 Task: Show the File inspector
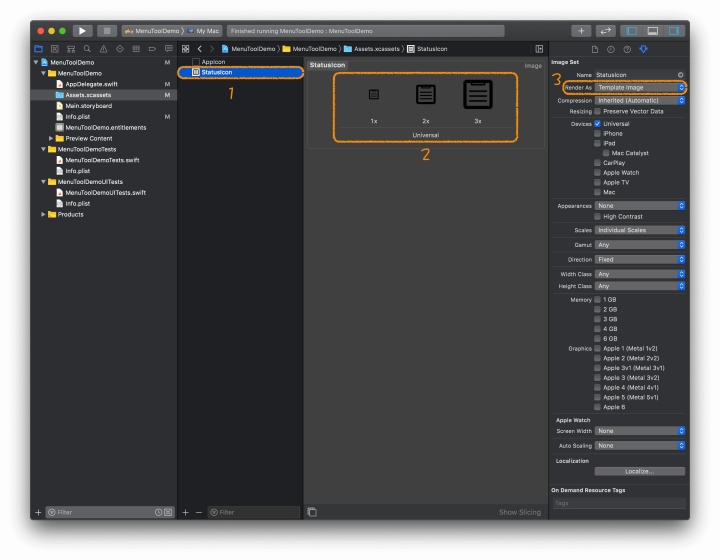point(595,49)
